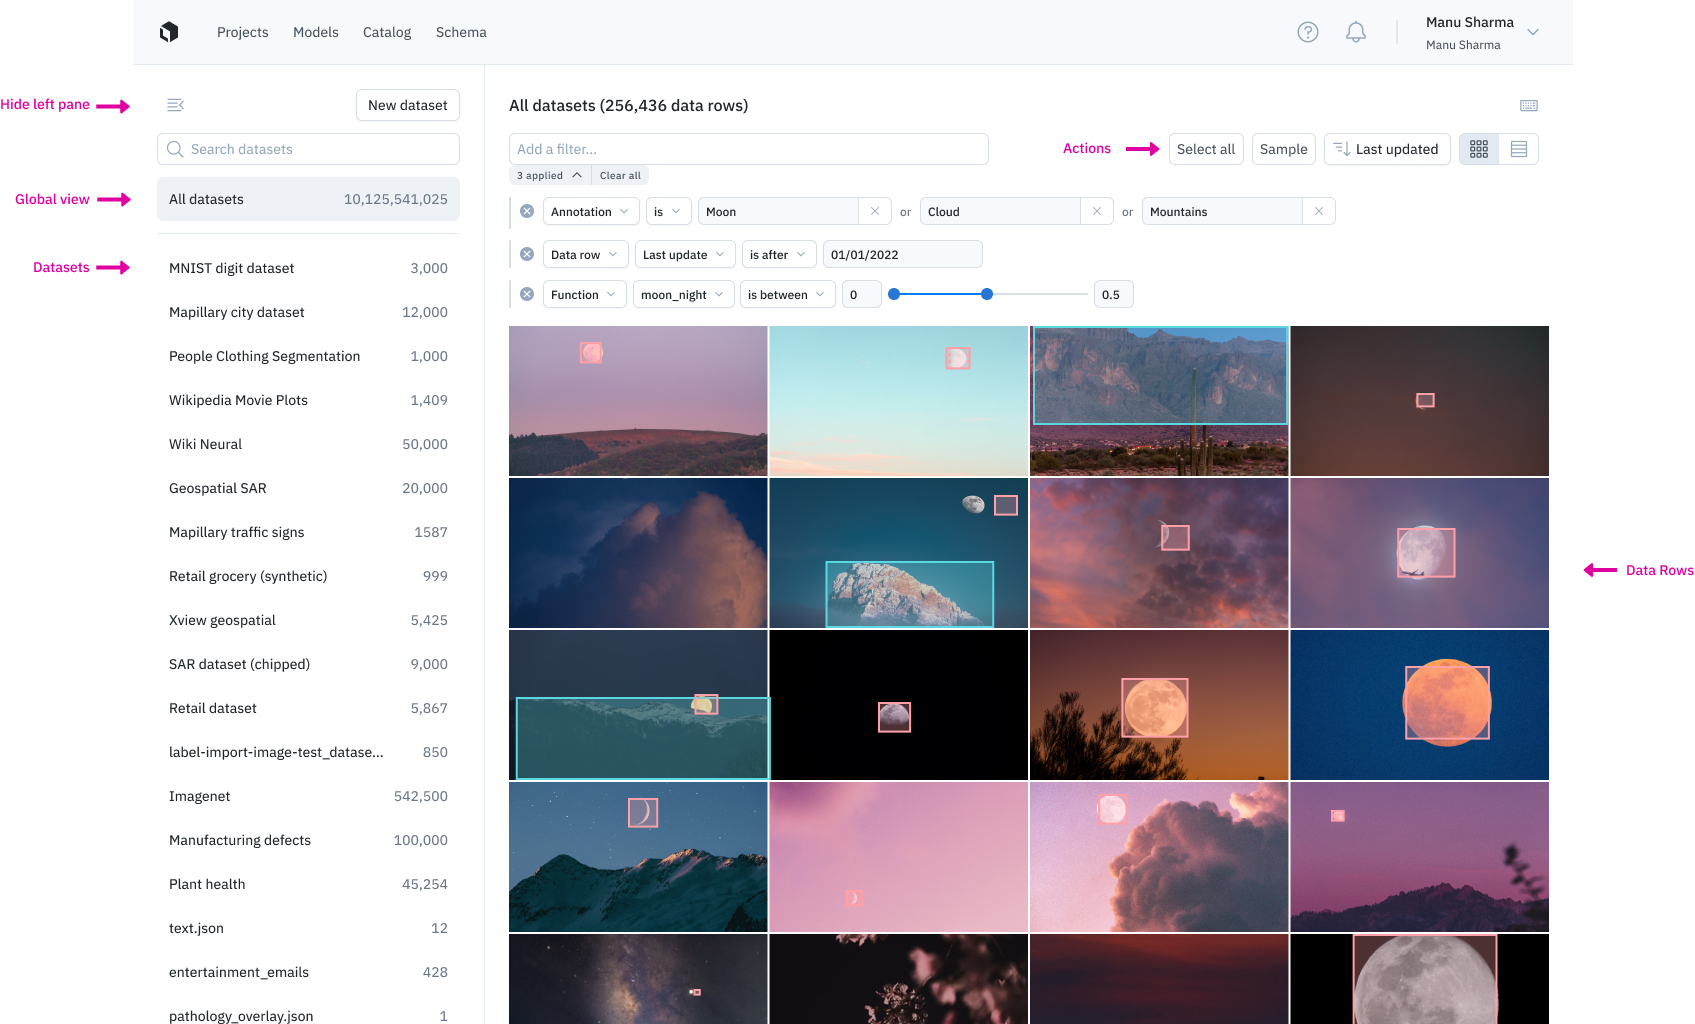Open SAR dataset (chipped)

(308, 664)
